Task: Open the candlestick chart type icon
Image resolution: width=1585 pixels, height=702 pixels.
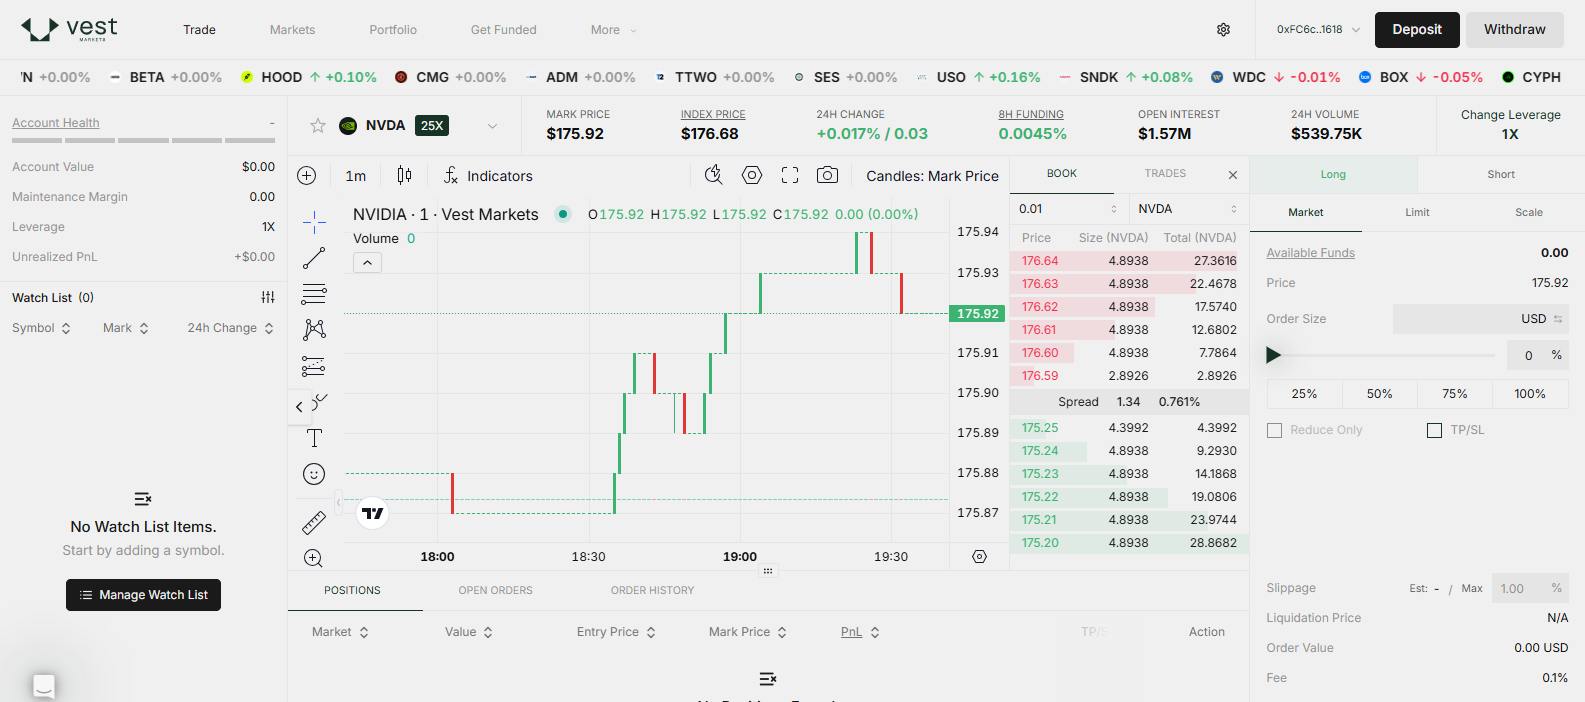Action: coord(404,176)
